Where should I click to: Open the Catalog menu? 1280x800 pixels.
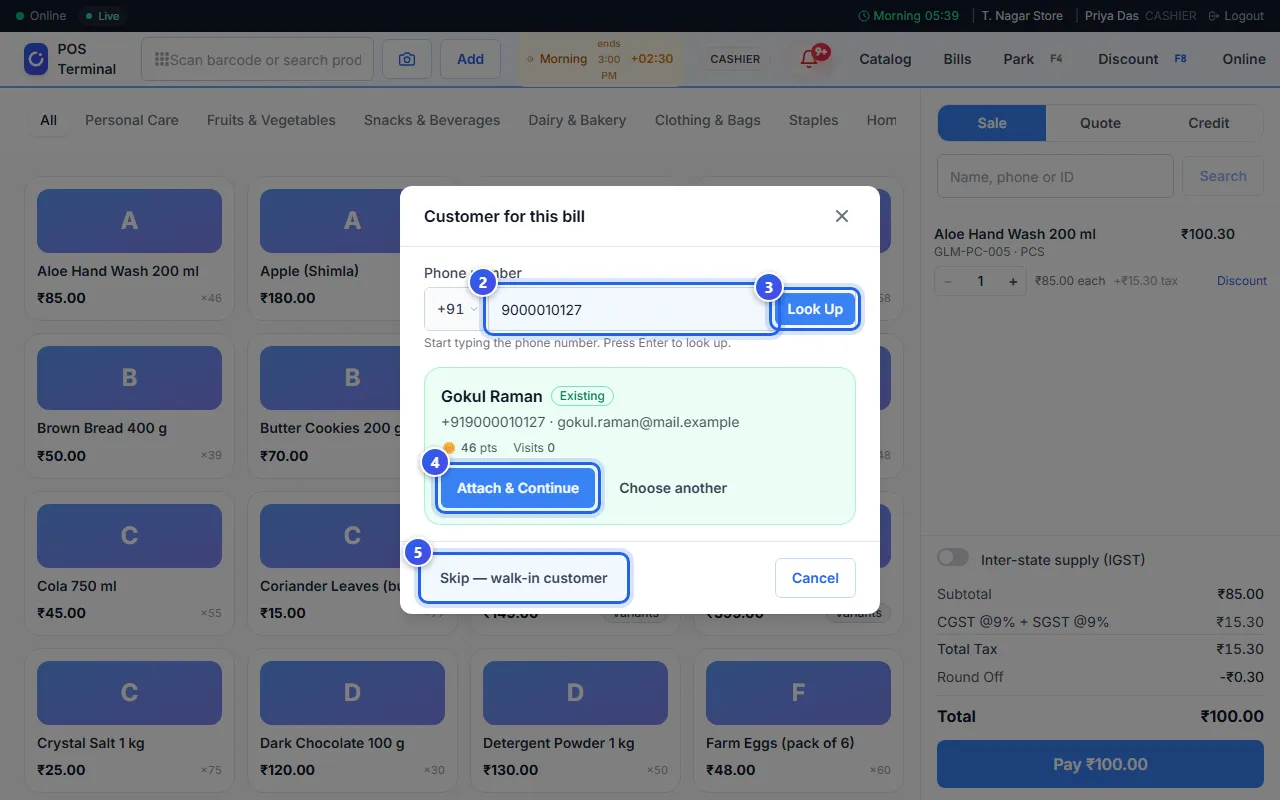coord(885,59)
